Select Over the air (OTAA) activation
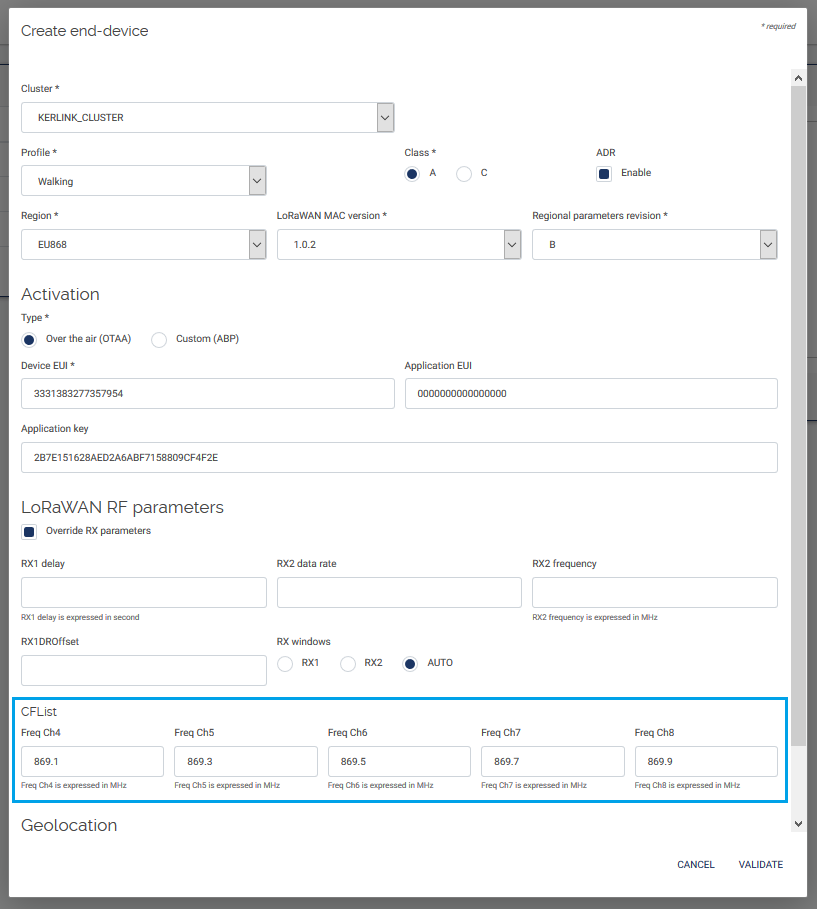The image size is (817, 909). coord(29,340)
